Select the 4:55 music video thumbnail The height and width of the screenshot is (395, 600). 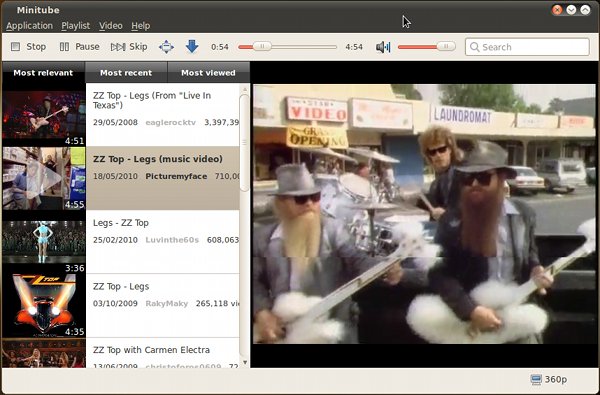pyautogui.click(x=44, y=178)
